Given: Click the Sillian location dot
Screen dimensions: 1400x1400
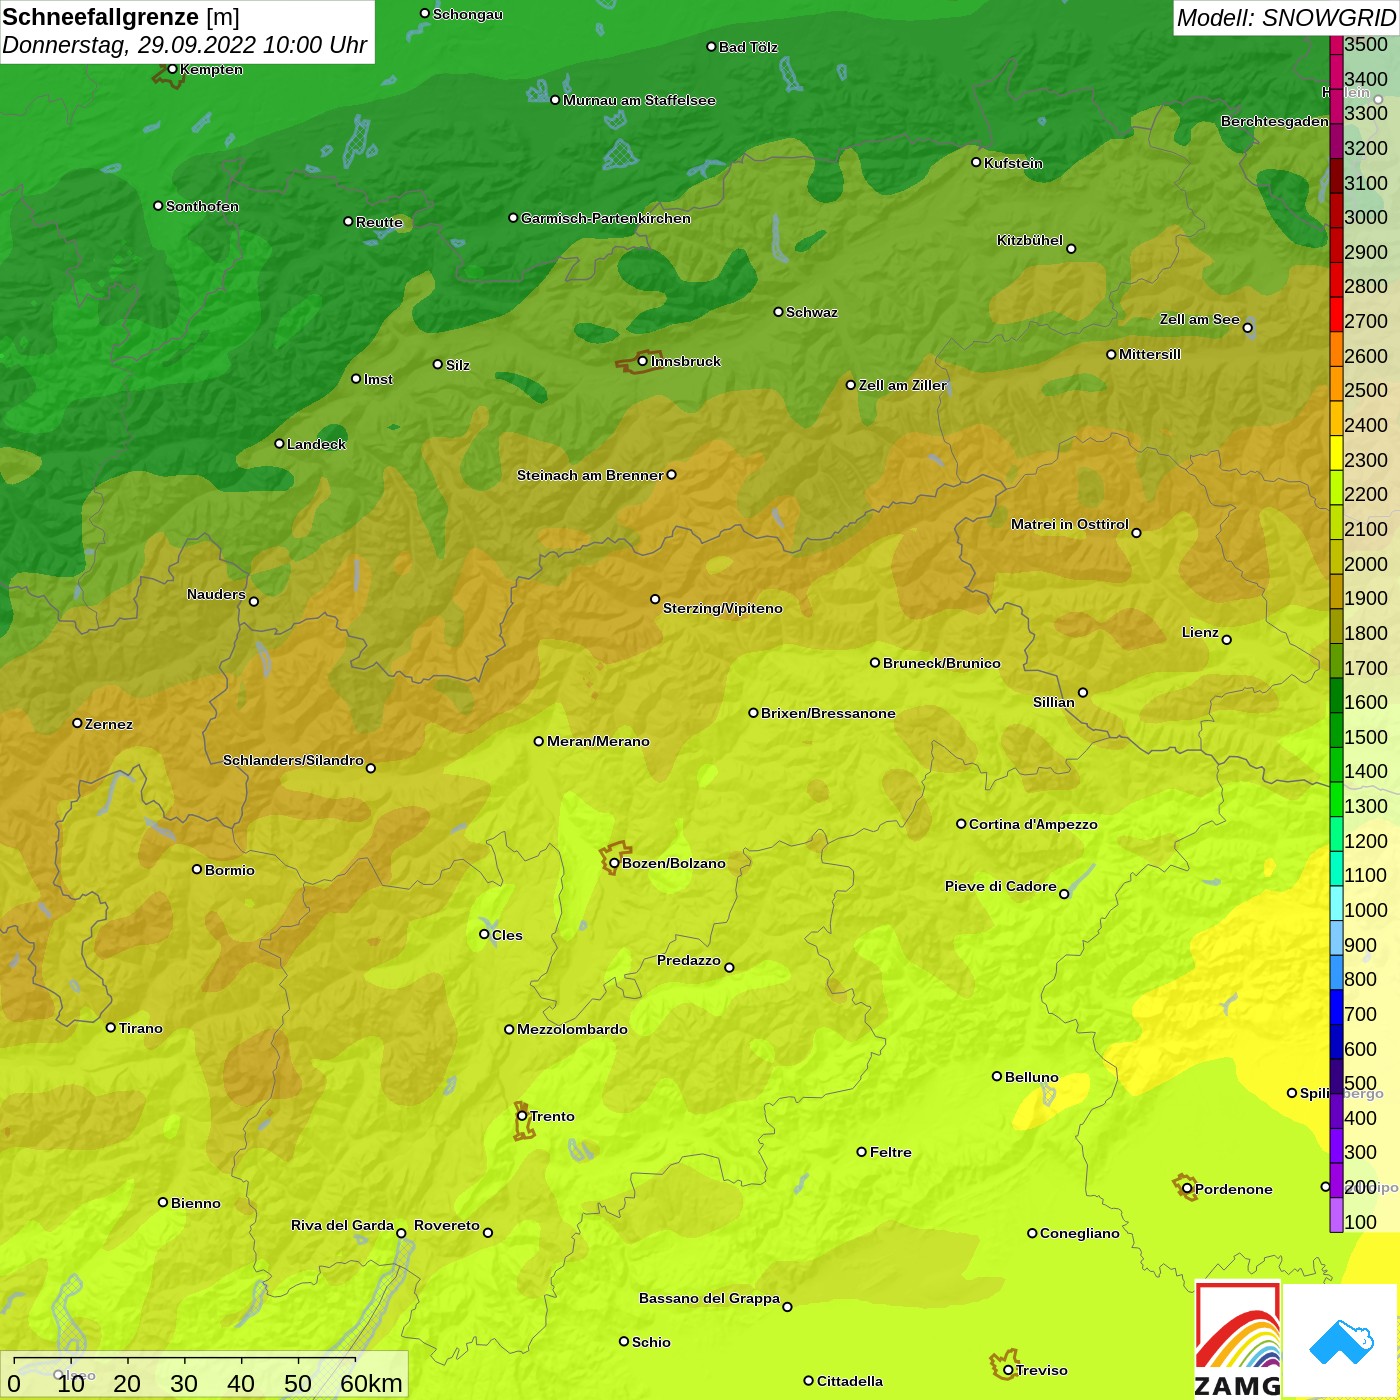Looking at the screenshot, I should click(1083, 692).
